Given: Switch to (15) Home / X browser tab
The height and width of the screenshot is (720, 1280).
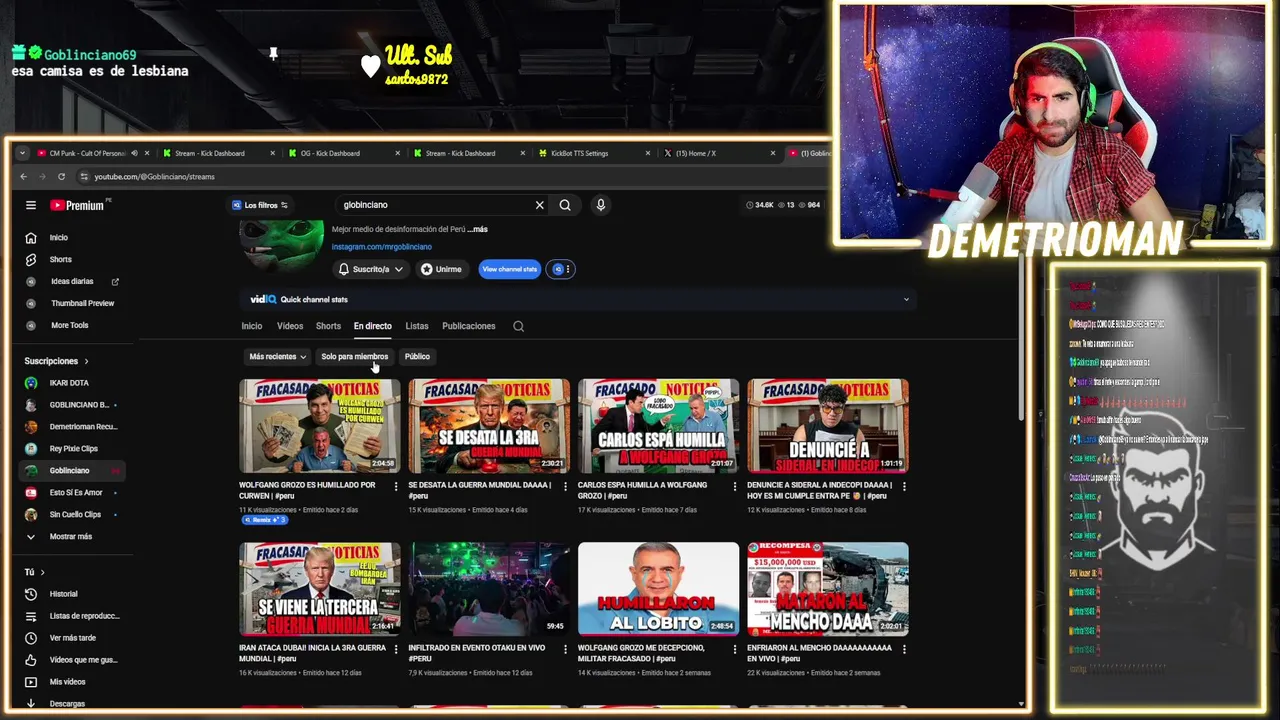Looking at the screenshot, I should (718, 153).
